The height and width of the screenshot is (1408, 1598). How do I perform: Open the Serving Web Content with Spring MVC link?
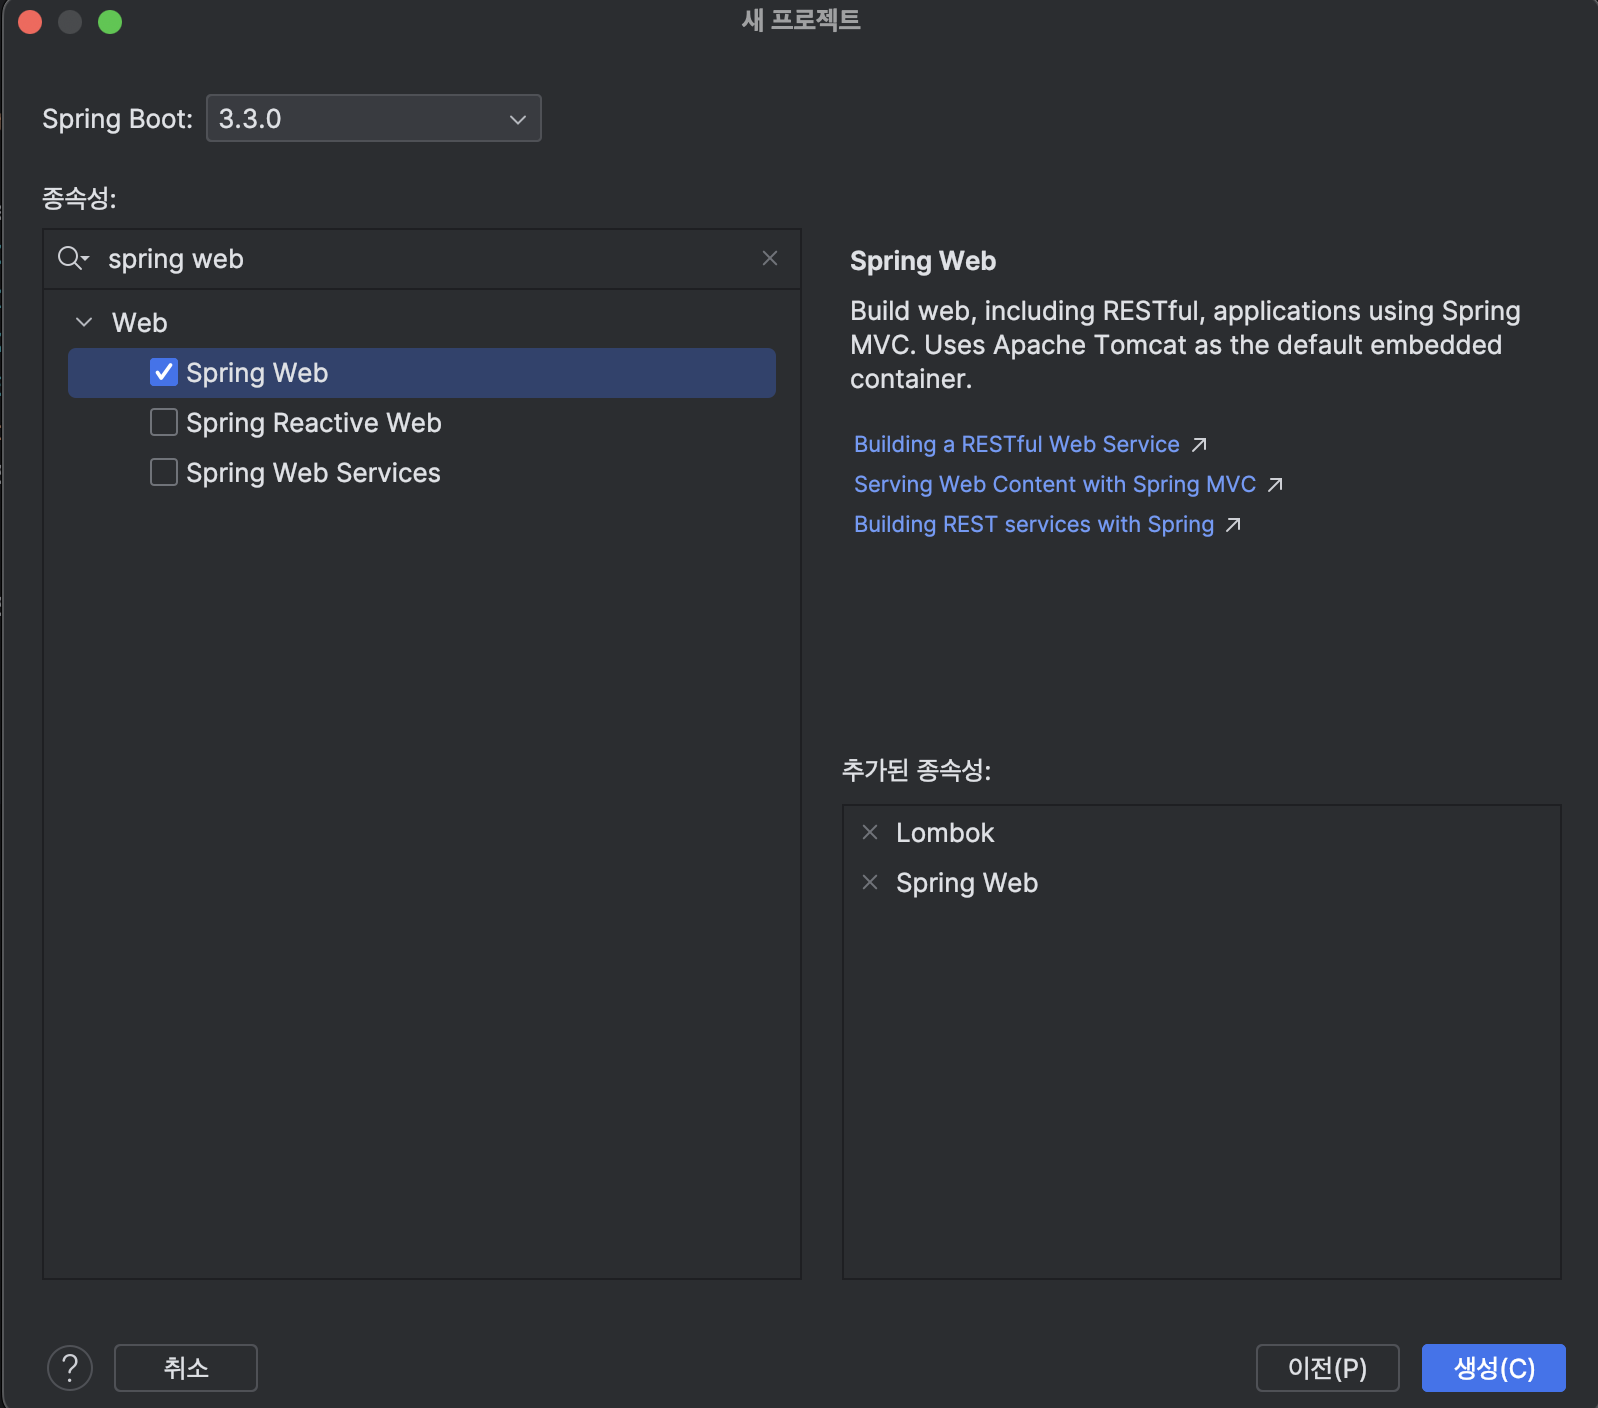point(1054,485)
